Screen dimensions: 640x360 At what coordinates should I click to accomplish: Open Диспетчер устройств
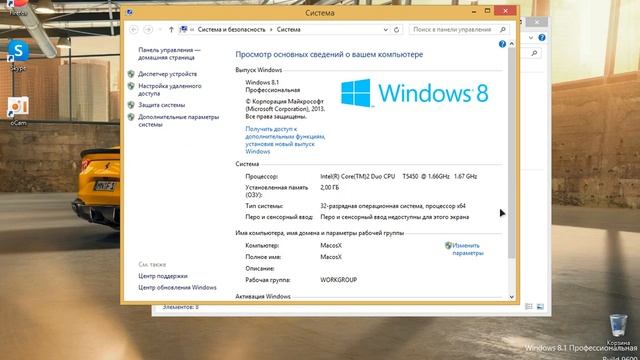pyautogui.click(x=167, y=74)
